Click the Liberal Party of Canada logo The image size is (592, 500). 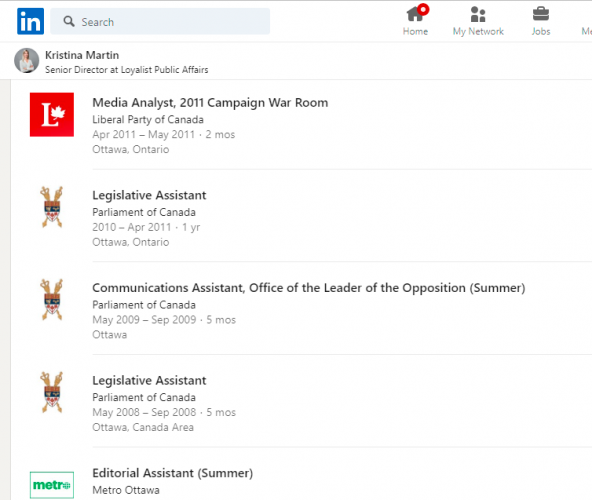[x=52, y=114]
